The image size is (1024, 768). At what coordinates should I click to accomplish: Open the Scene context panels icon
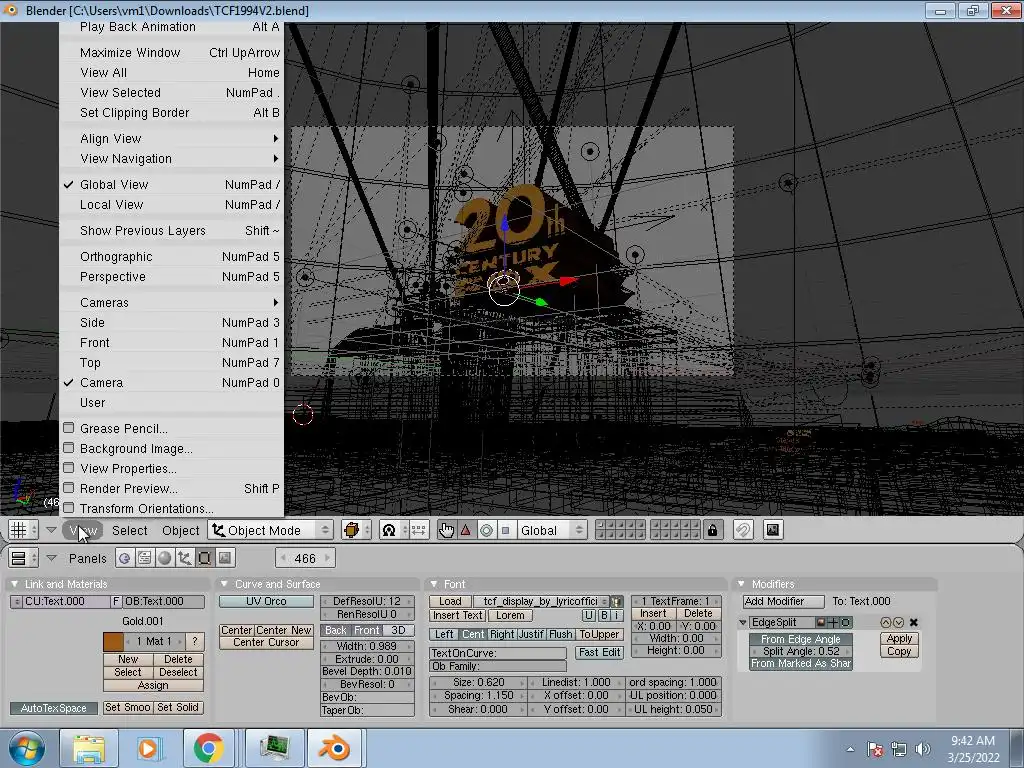[225, 558]
